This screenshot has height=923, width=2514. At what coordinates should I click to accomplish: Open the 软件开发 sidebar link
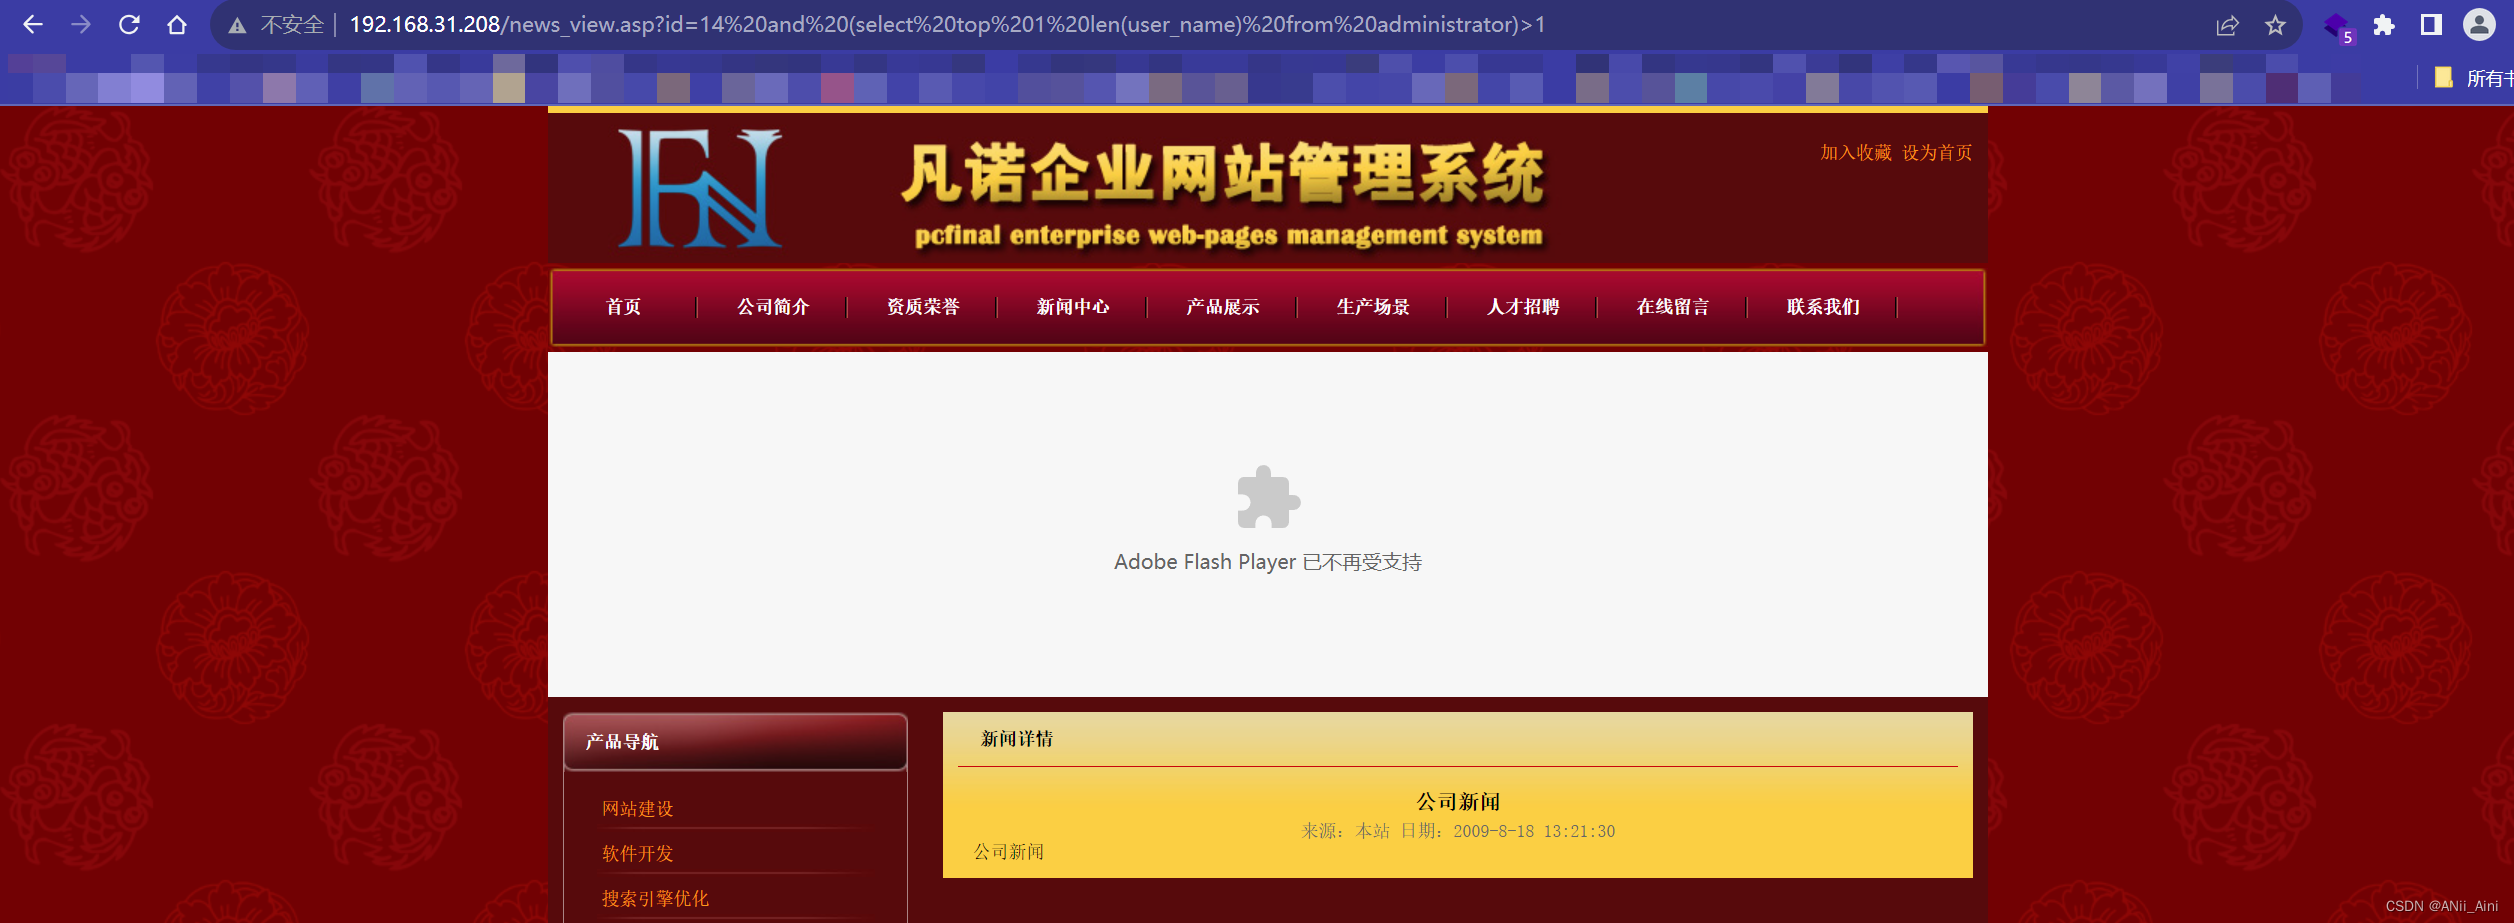(x=638, y=854)
